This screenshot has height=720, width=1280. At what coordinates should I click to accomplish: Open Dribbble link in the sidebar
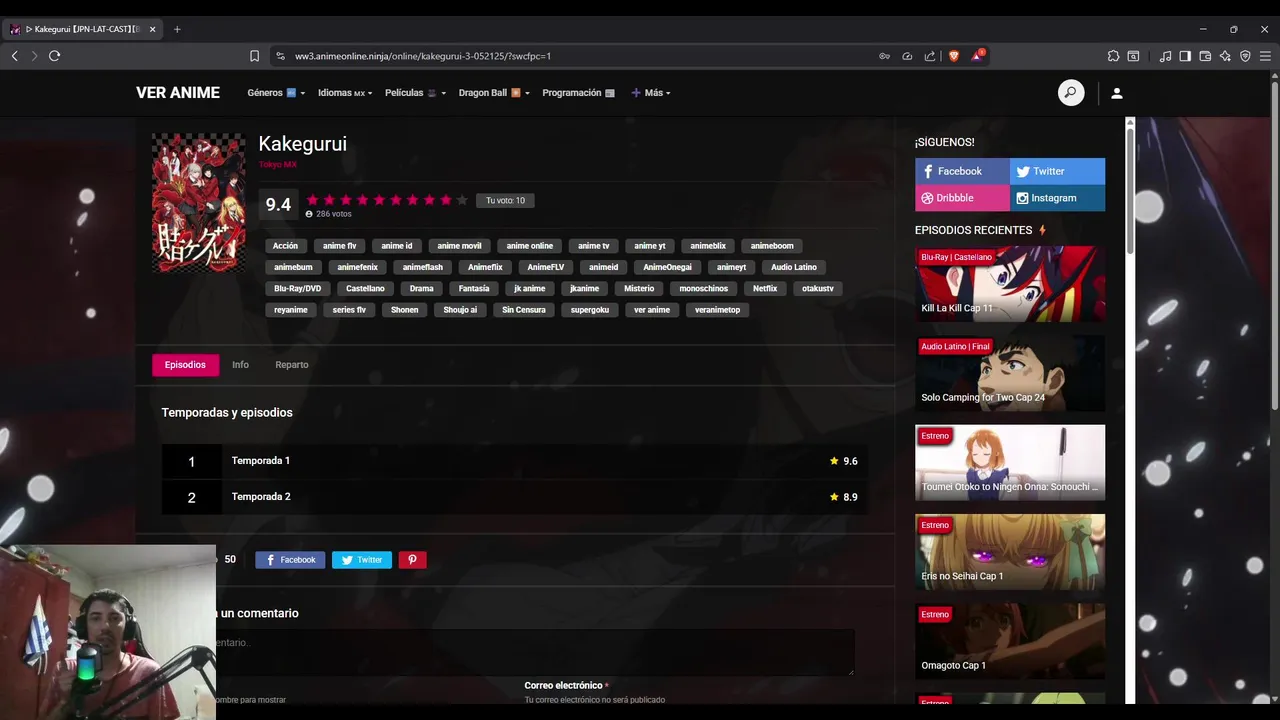click(x=962, y=198)
